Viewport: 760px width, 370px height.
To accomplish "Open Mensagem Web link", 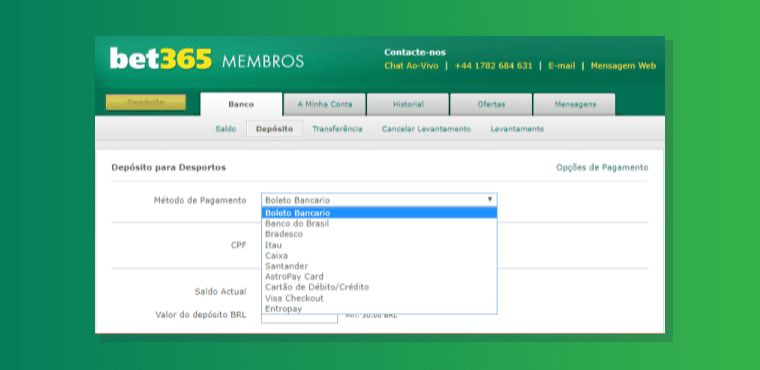I will [x=623, y=66].
